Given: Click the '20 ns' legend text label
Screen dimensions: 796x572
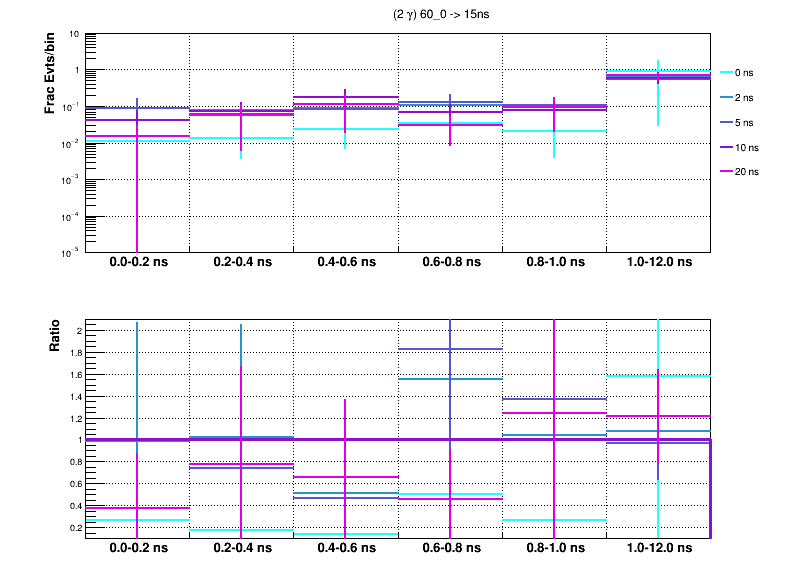Looking at the screenshot, I should pos(747,171).
